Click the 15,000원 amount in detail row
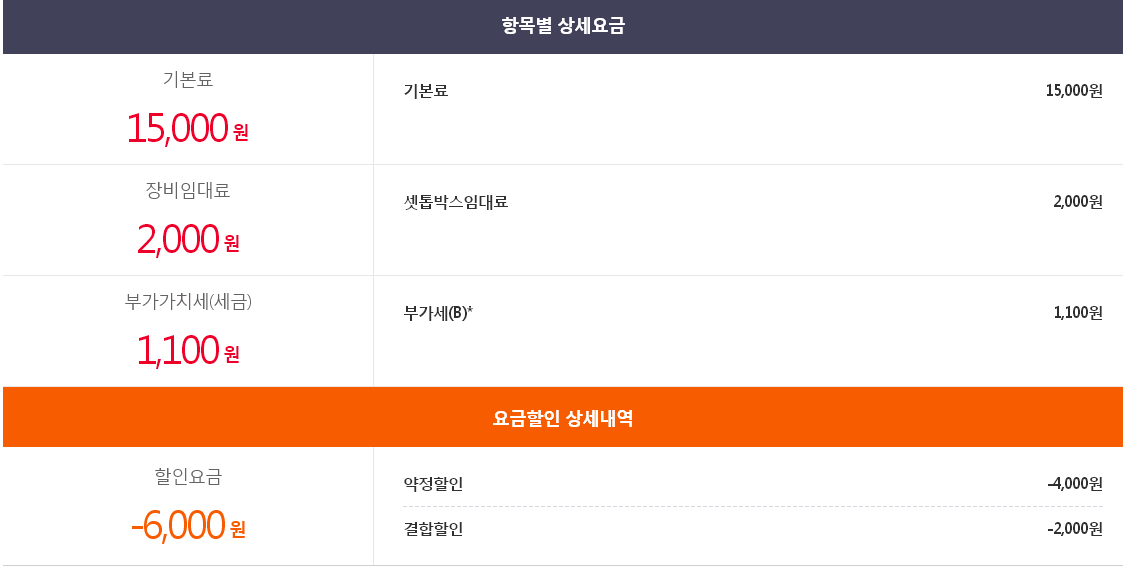This screenshot has width=1126, height=572. coord(1073,91)
